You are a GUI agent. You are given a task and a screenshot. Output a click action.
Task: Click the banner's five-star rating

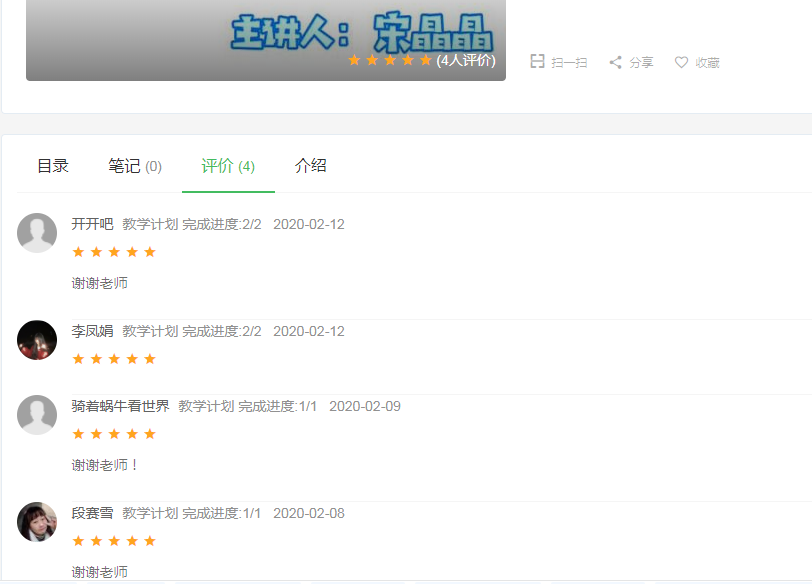(390, 60)
